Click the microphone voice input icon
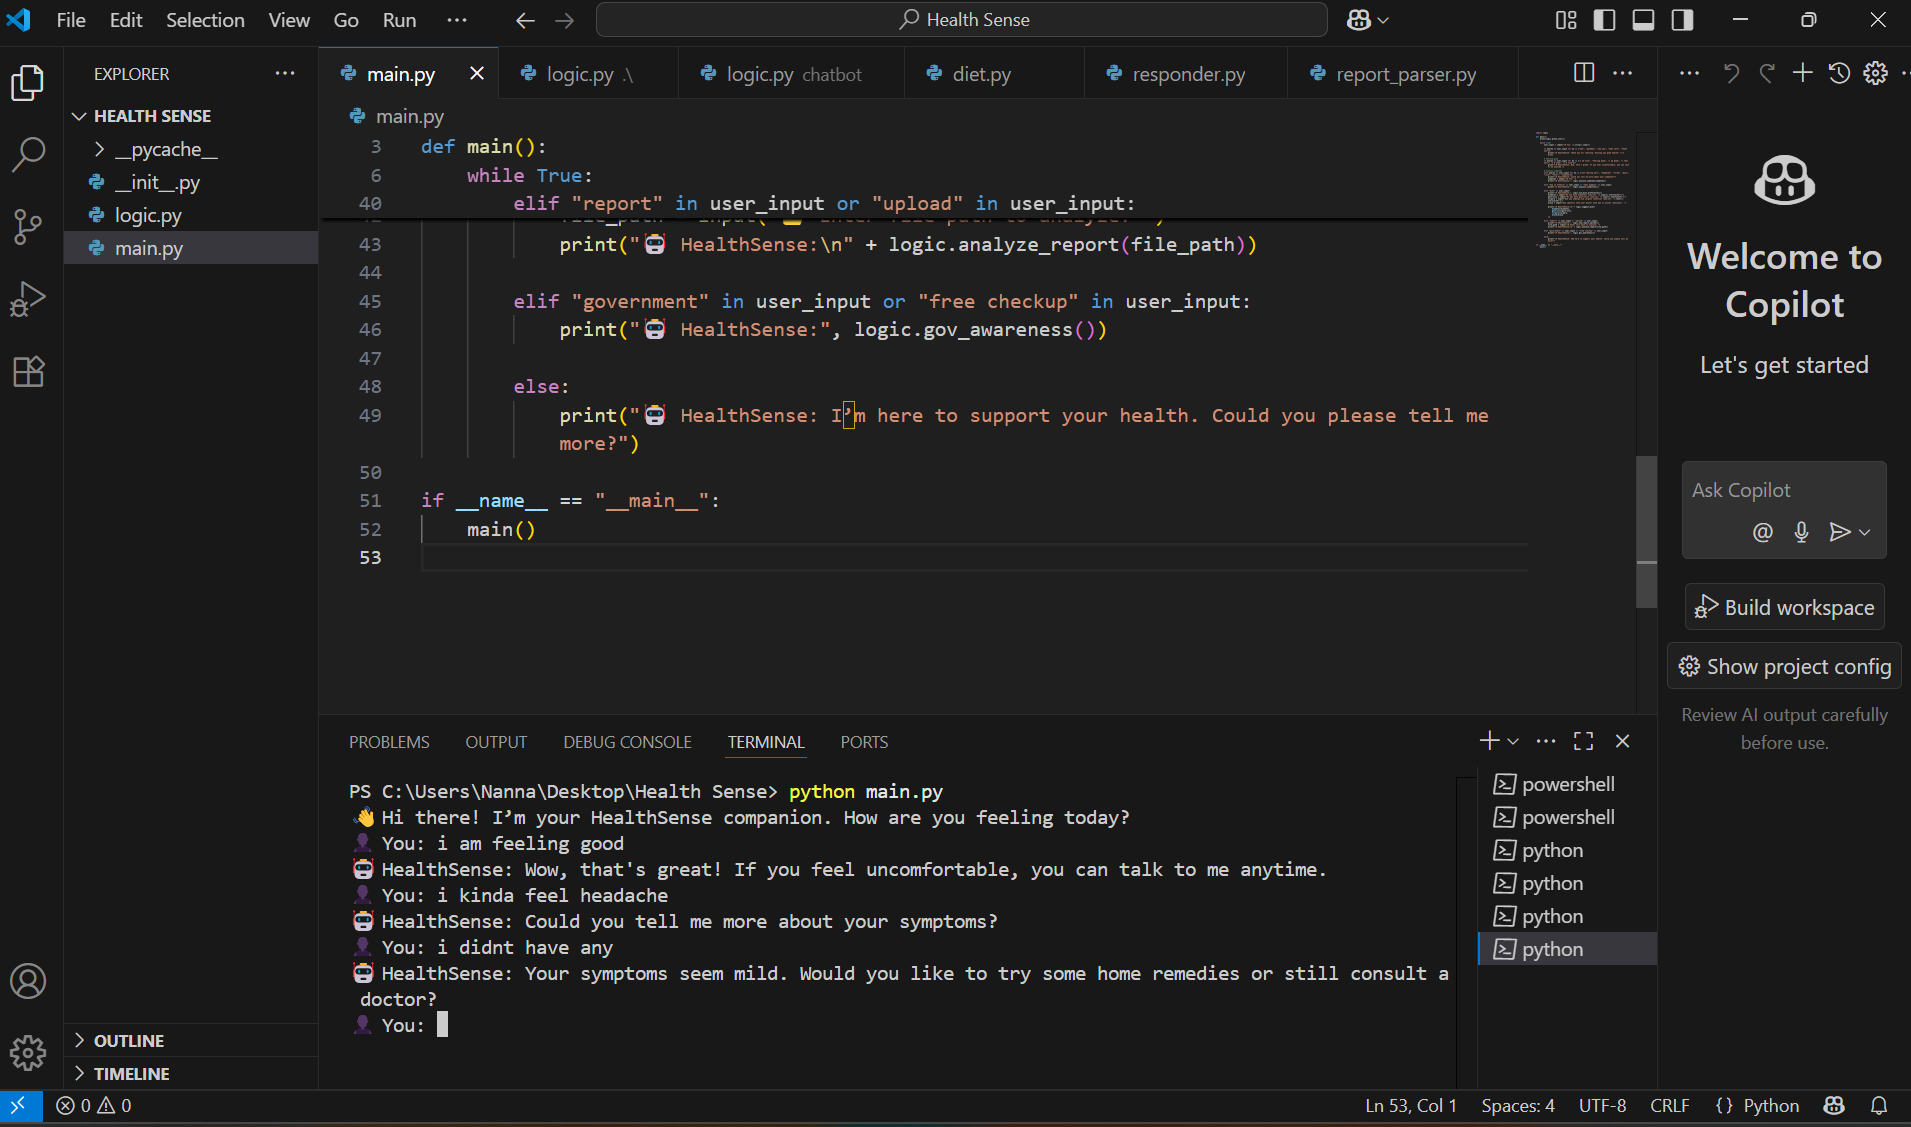This screenshot has width=1911, height=1127. coord(1801,532)
